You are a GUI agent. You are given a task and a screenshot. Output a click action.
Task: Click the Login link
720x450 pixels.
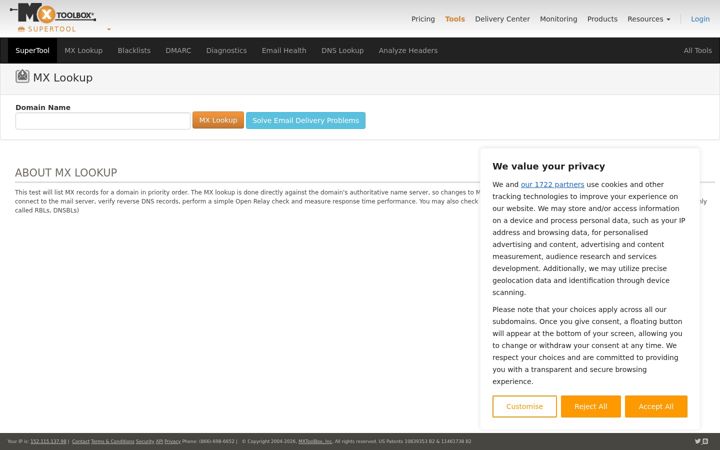(700, 19)
